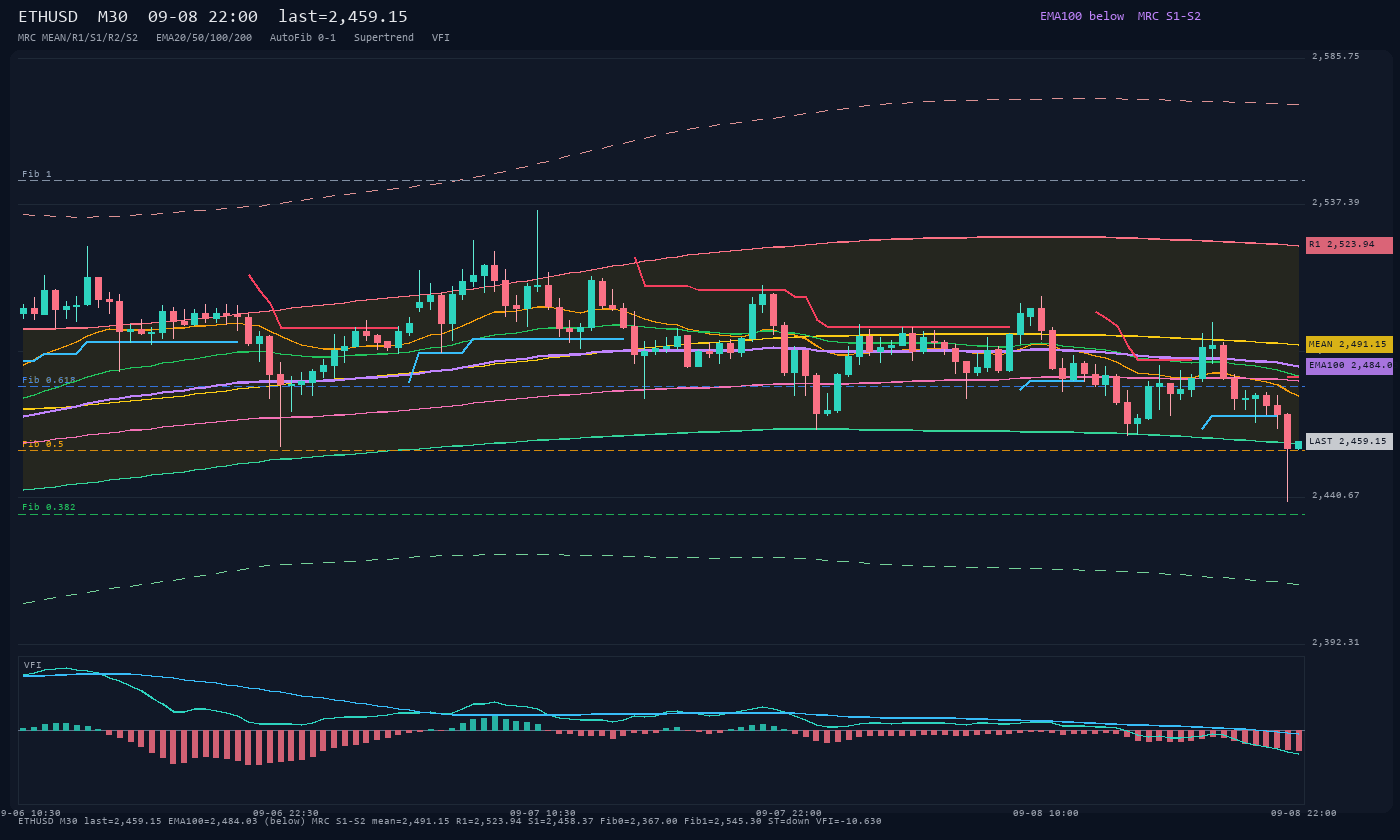The width and height of the screenshot is (1400, 840).
Task: Click the 2,392.31 price axis label
Action: [x=1336, y=642]
